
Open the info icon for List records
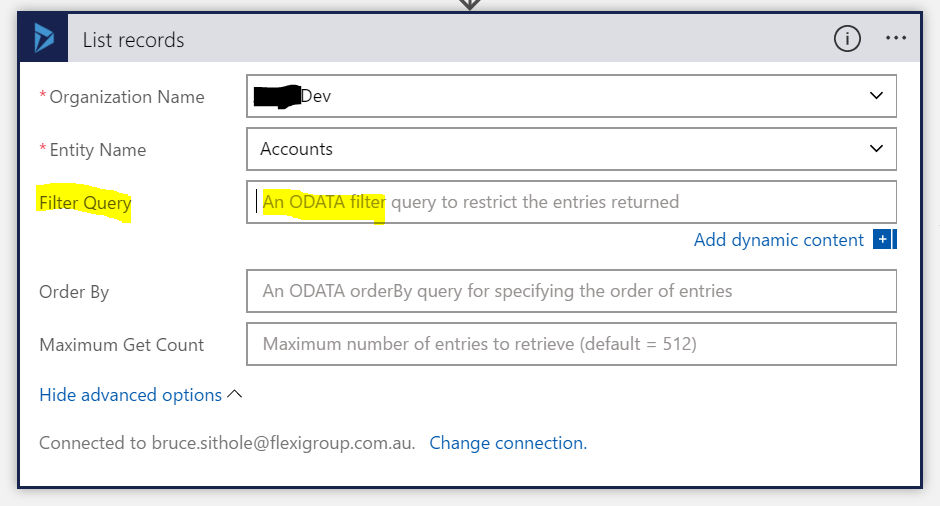(x=846, y=39)
